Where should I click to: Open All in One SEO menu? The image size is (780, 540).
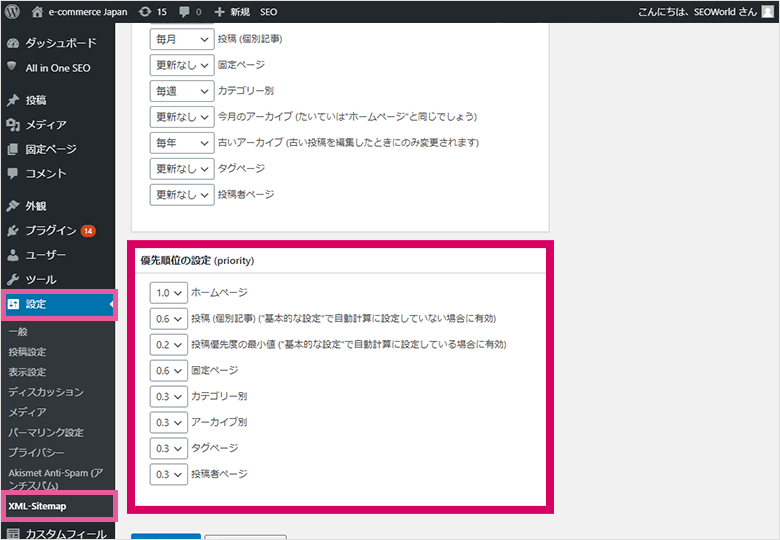[58, 68]
